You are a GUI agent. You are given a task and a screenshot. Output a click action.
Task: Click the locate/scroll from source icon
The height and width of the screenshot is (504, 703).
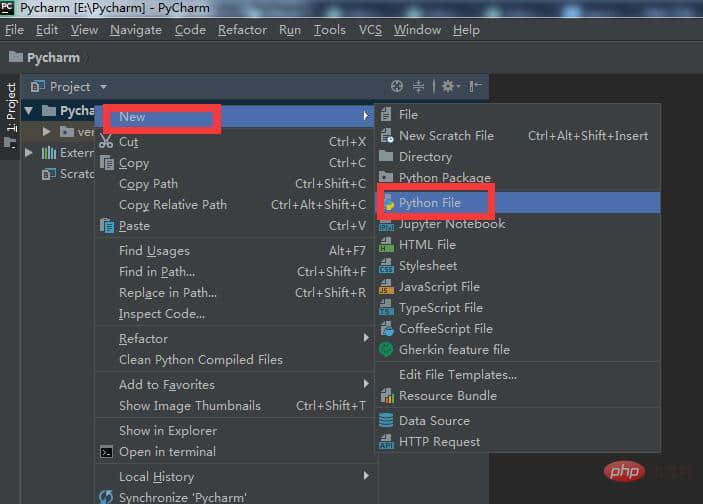pos(397,86)
